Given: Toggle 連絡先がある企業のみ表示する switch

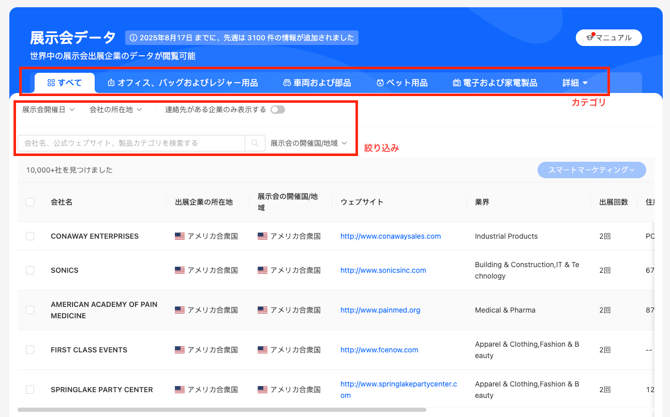Looking at the screenshot, I should tap(278, 110).
